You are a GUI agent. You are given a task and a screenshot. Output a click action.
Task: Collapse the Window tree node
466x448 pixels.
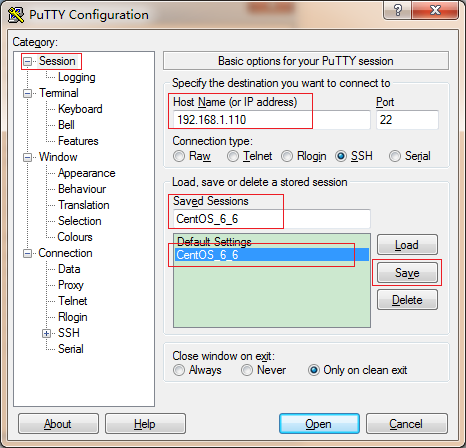28,157
